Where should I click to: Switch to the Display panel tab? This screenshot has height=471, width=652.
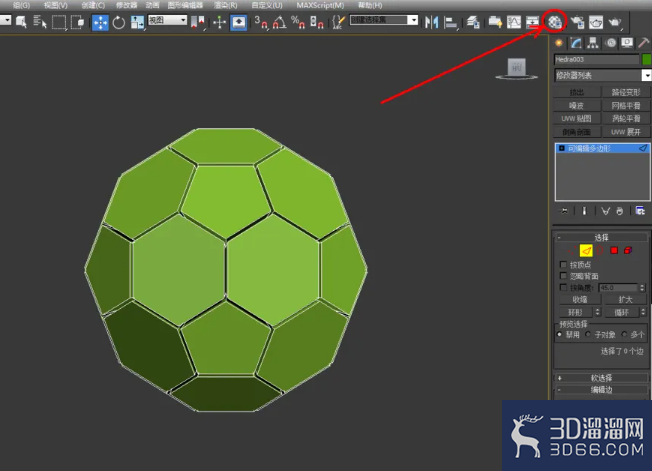(x=627, y=43)
